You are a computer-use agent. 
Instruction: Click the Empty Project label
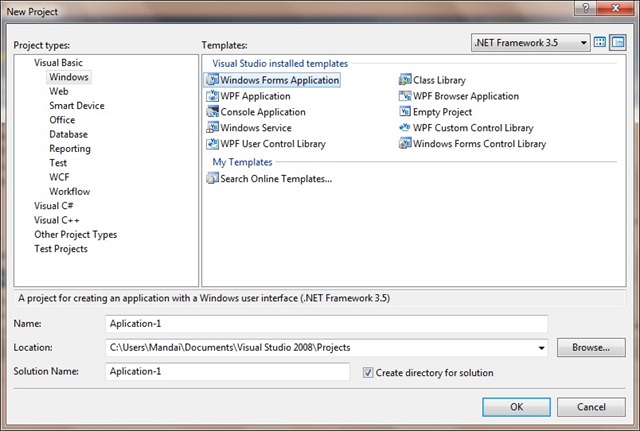point(442,112)
